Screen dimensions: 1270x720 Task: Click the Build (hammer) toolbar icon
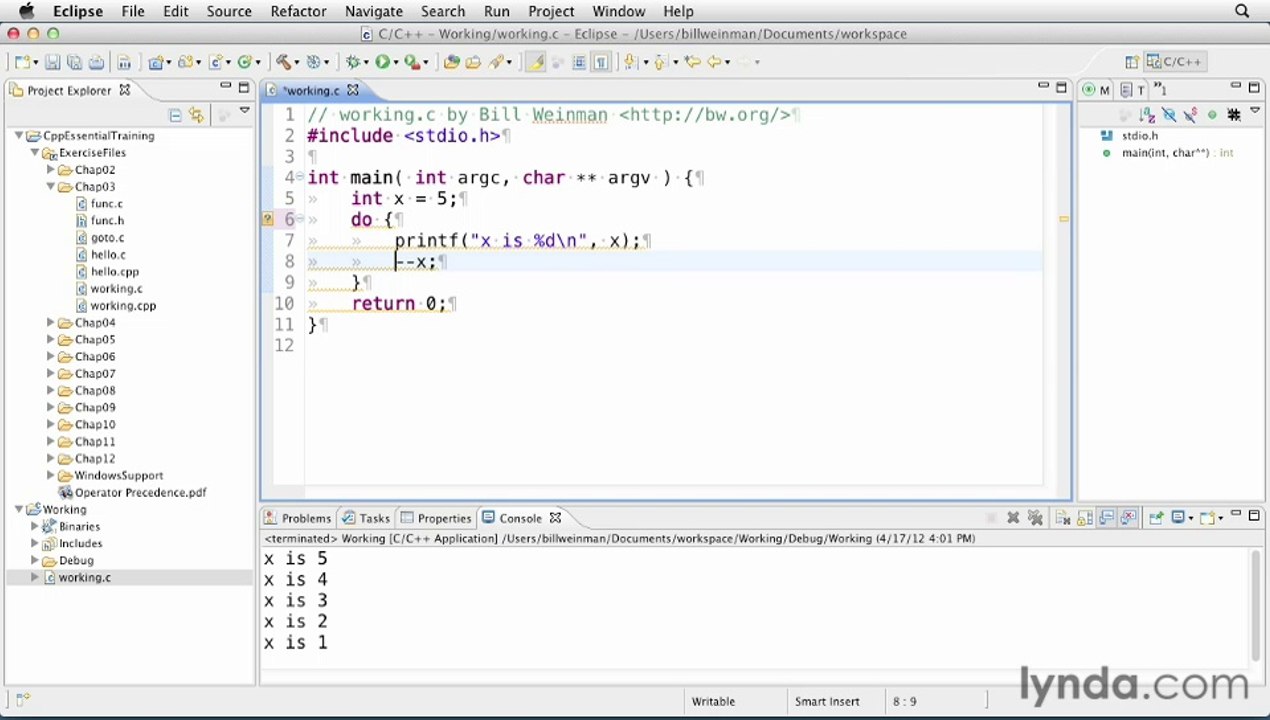click(283, 62)
